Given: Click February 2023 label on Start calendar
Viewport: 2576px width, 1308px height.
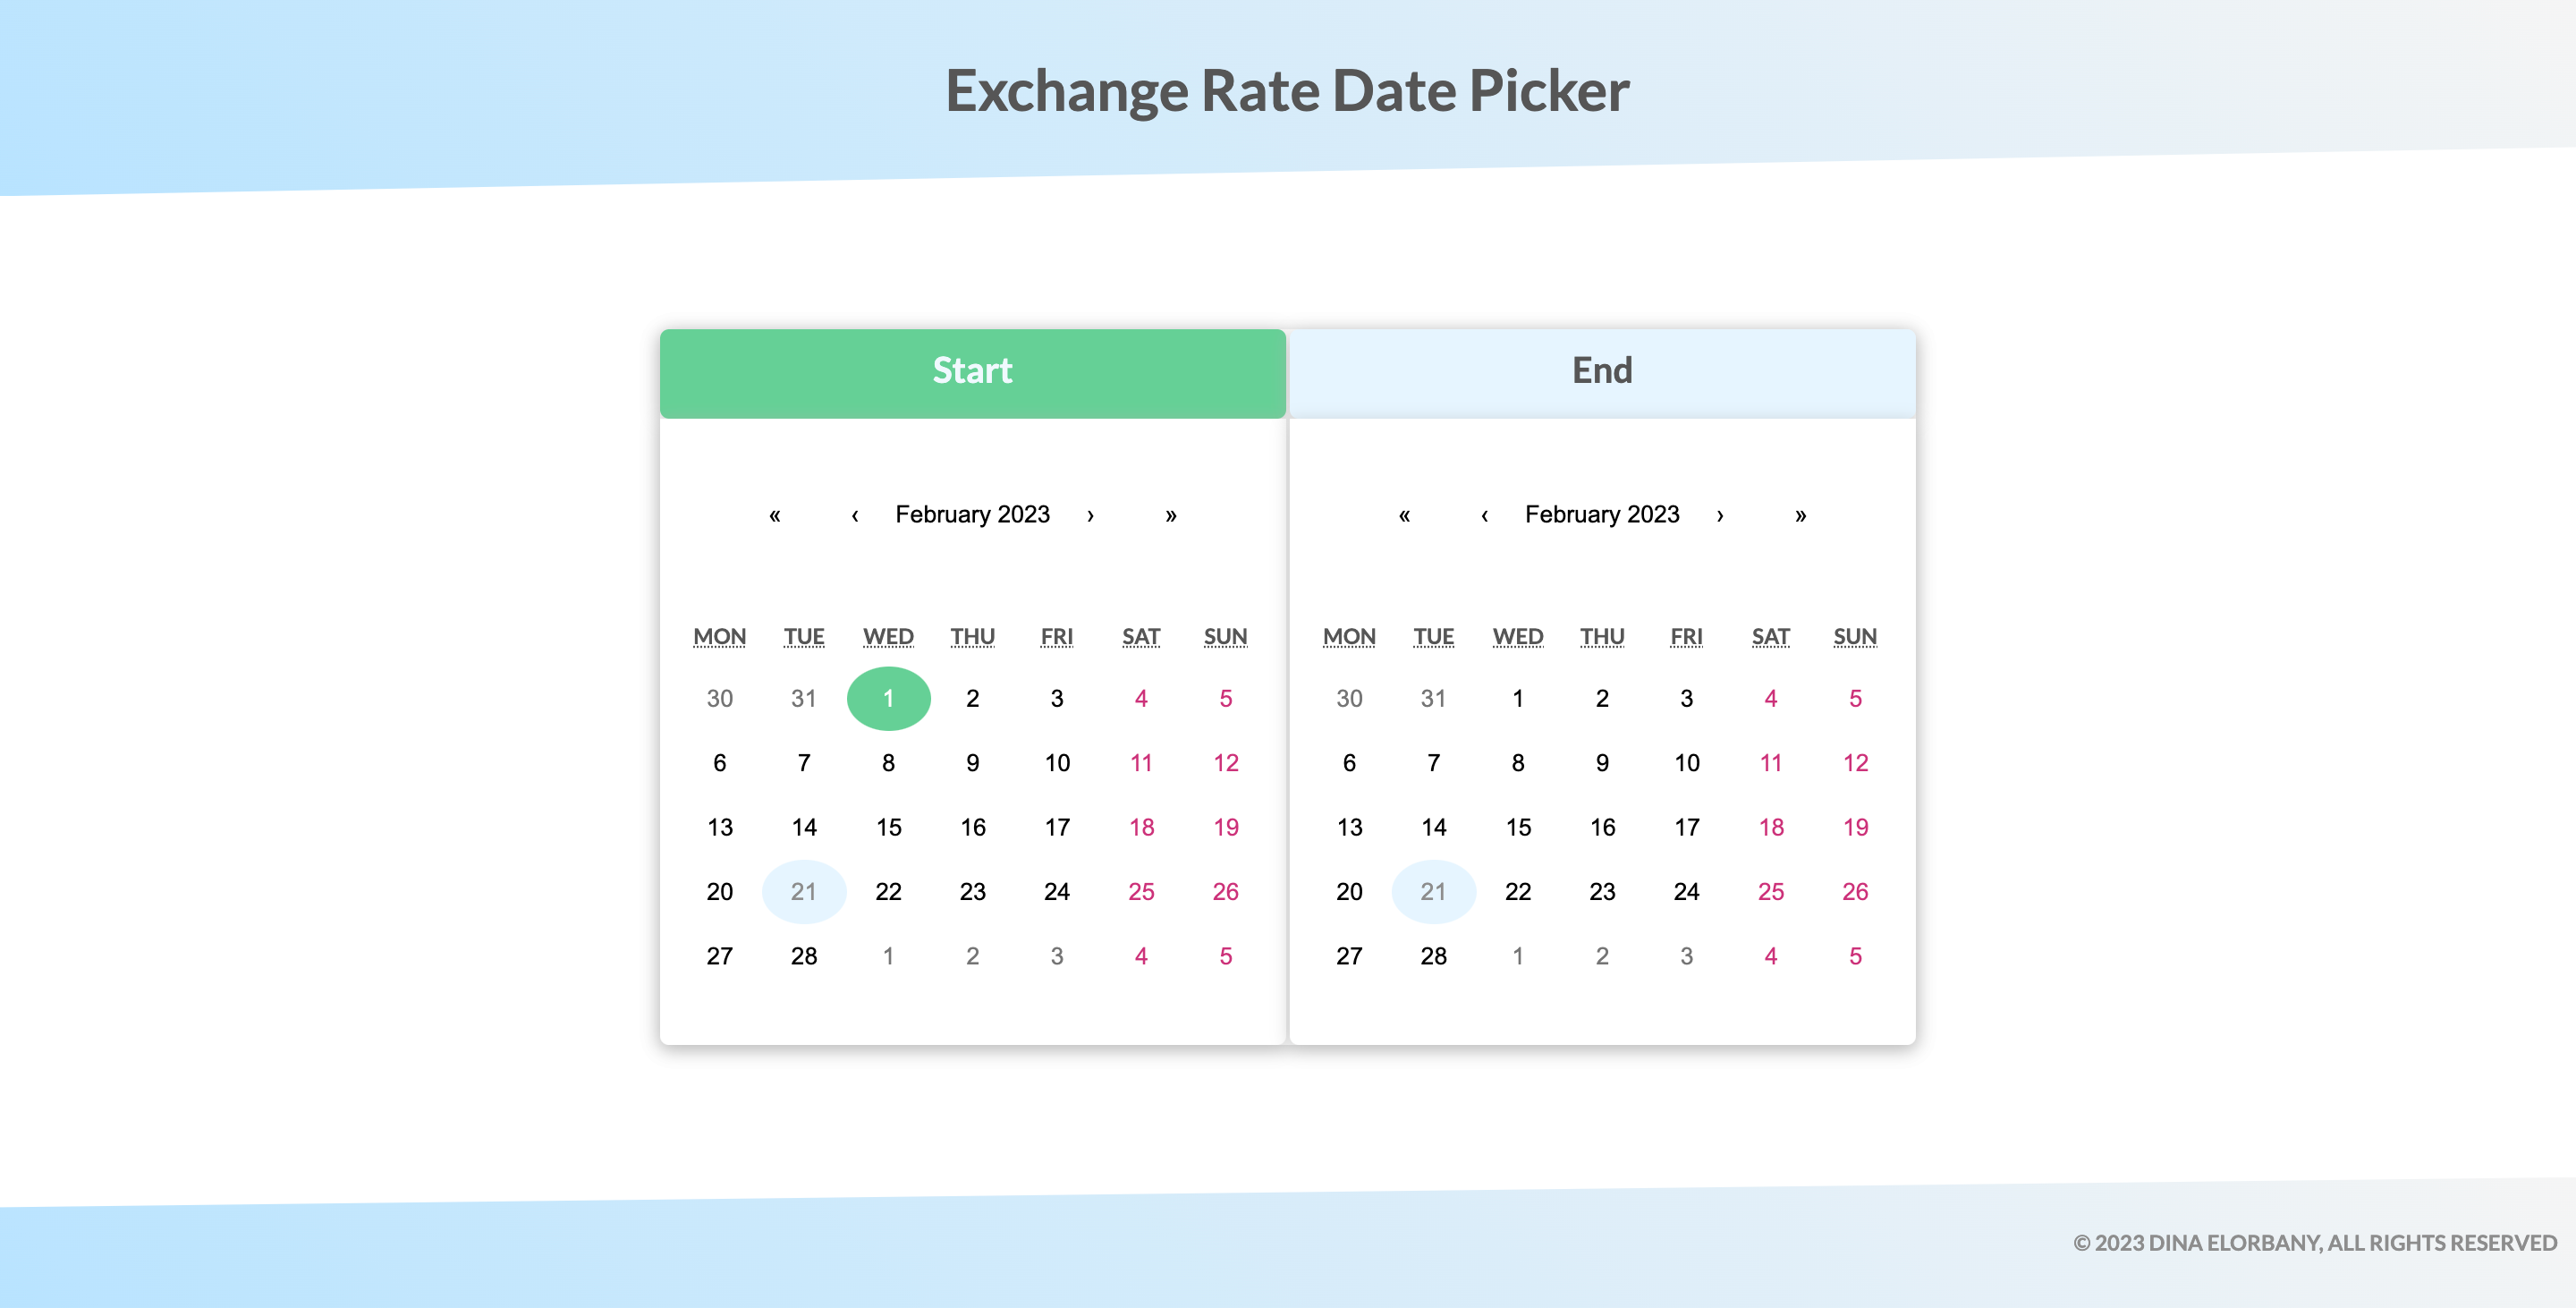Looking at the screenshot, I should click(971, 514).
